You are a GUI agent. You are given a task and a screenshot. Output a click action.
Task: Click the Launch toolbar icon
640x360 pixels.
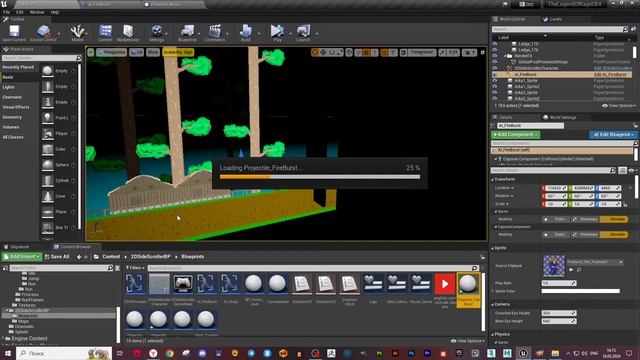click(303, 33)
